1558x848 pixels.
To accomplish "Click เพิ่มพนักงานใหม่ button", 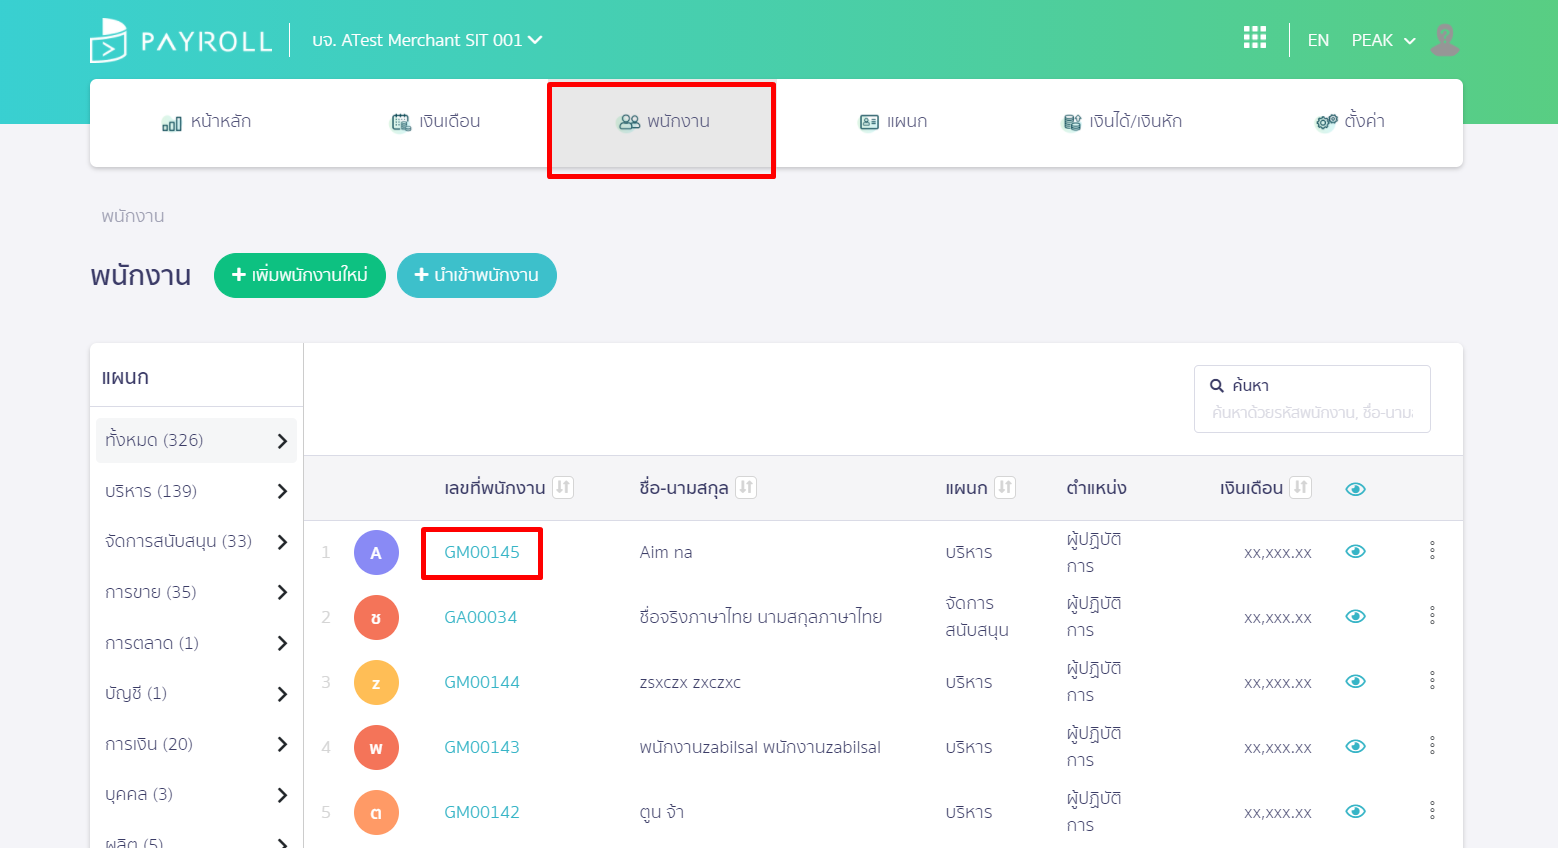I will point(300,275).
